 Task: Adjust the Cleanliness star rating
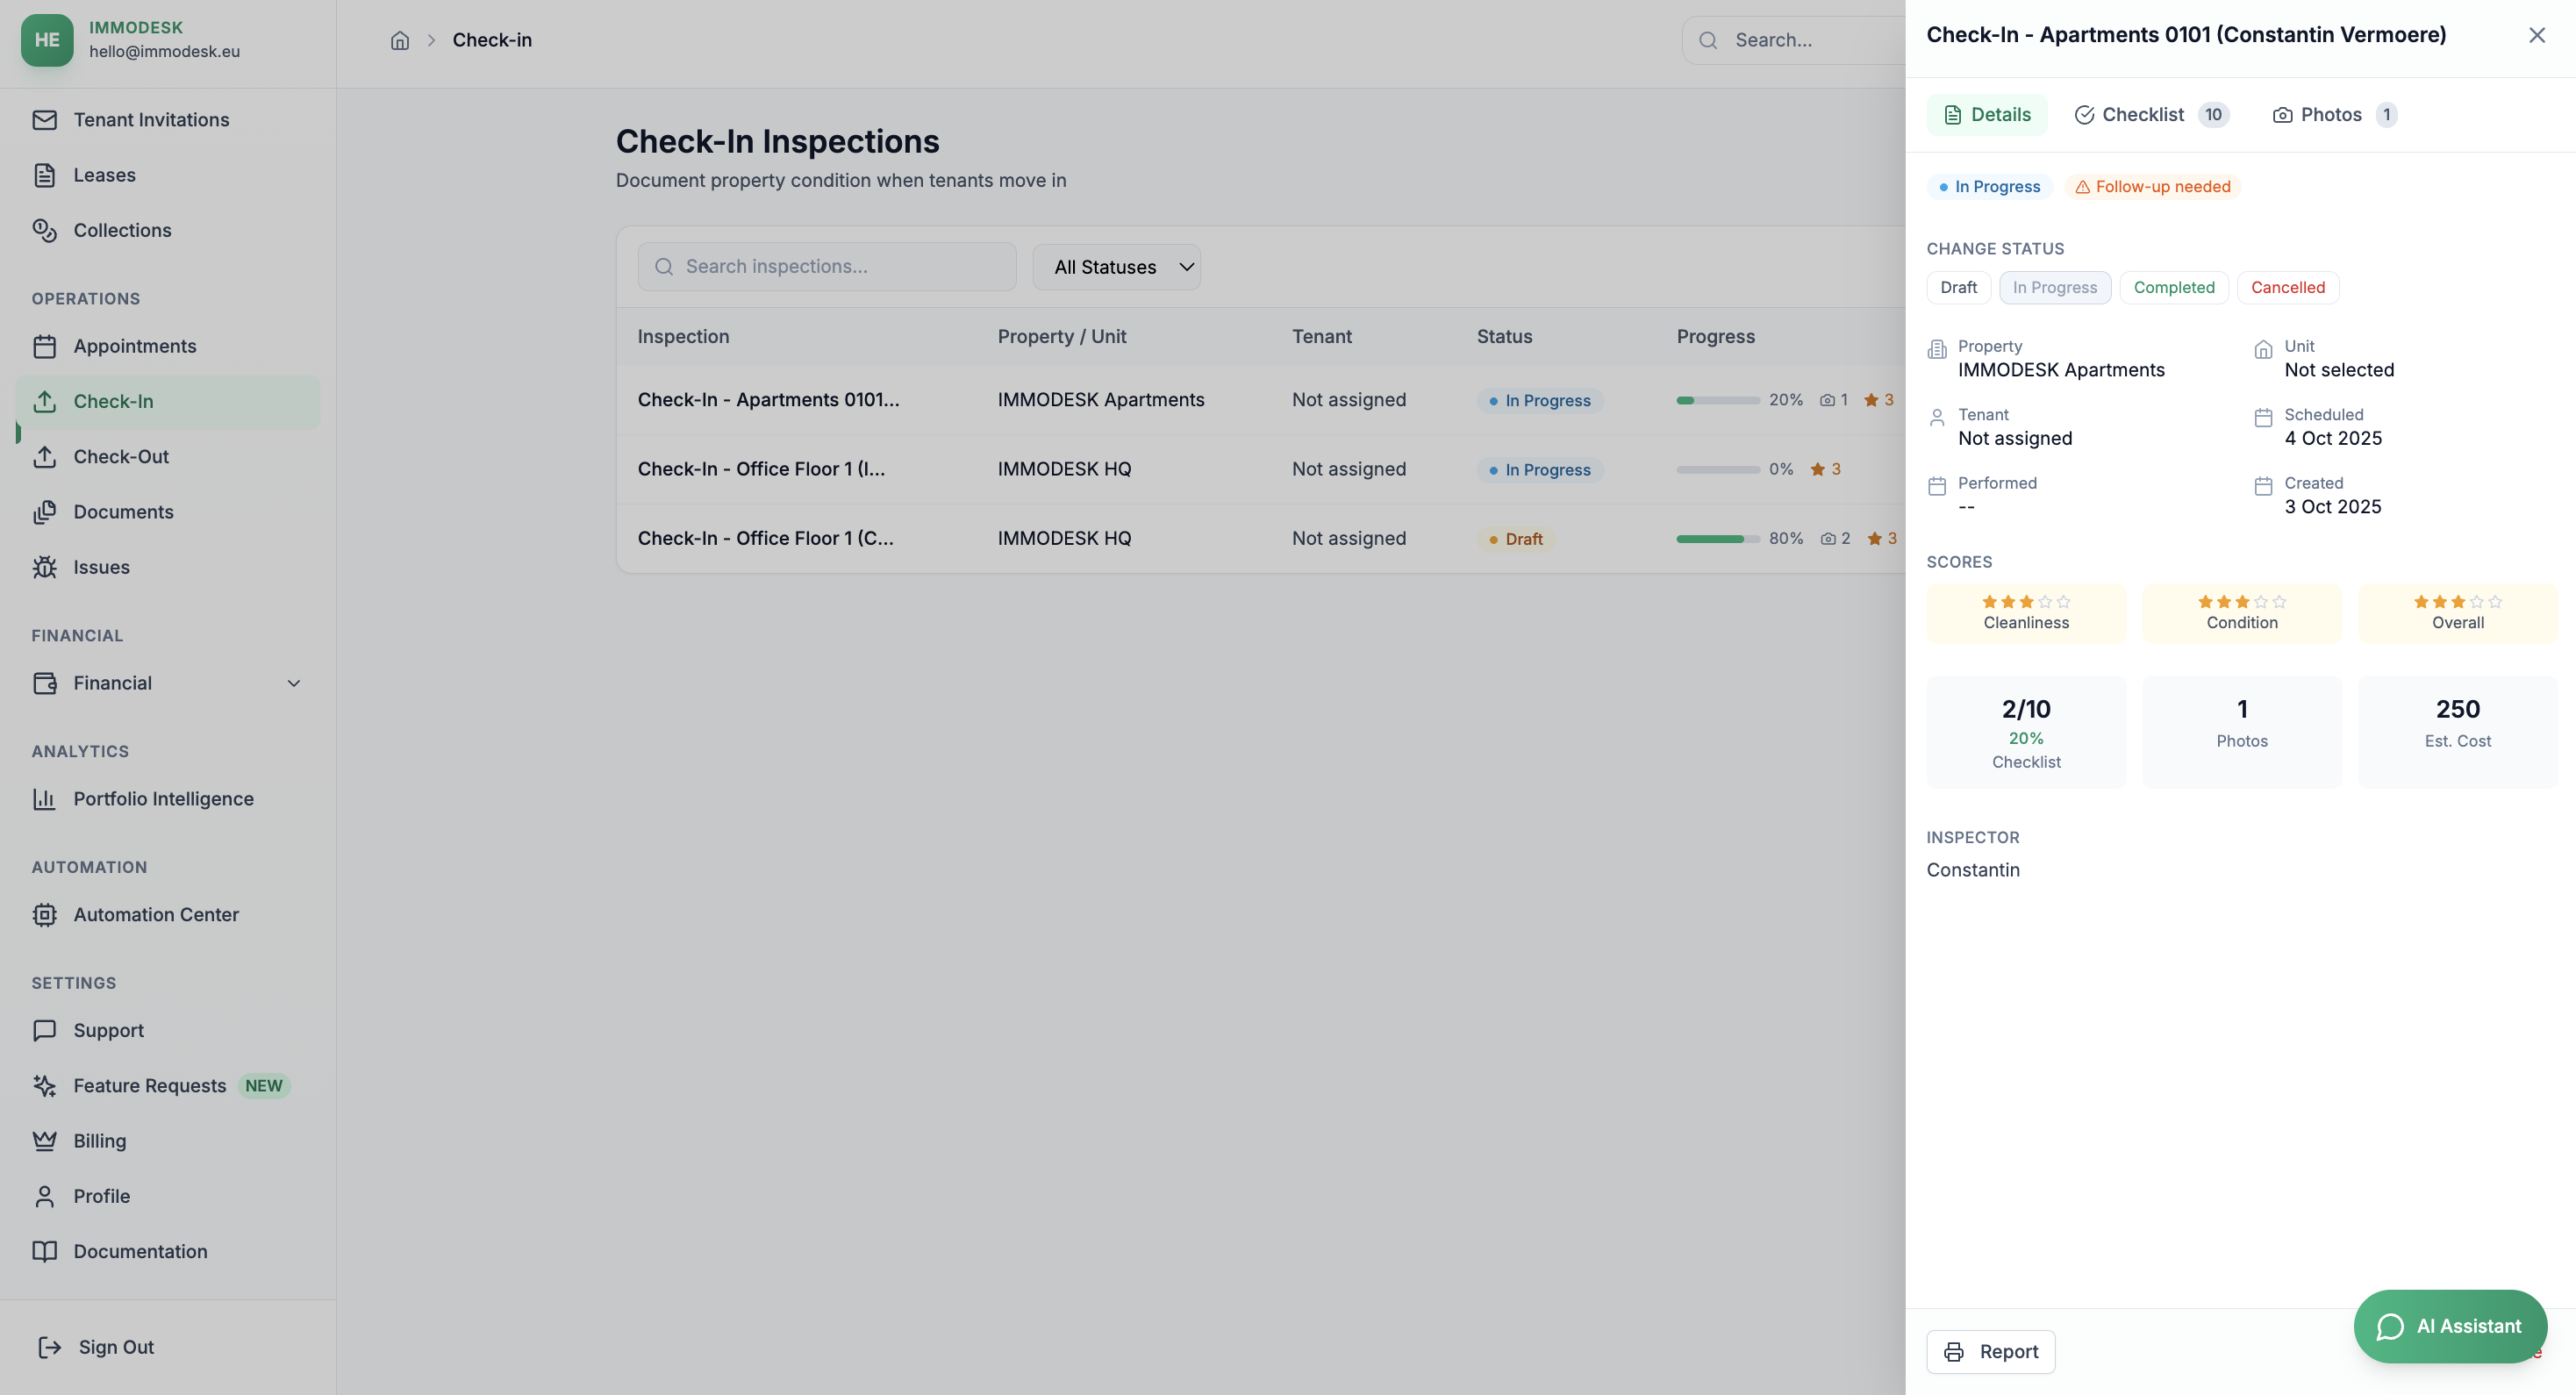[2026, 602]
